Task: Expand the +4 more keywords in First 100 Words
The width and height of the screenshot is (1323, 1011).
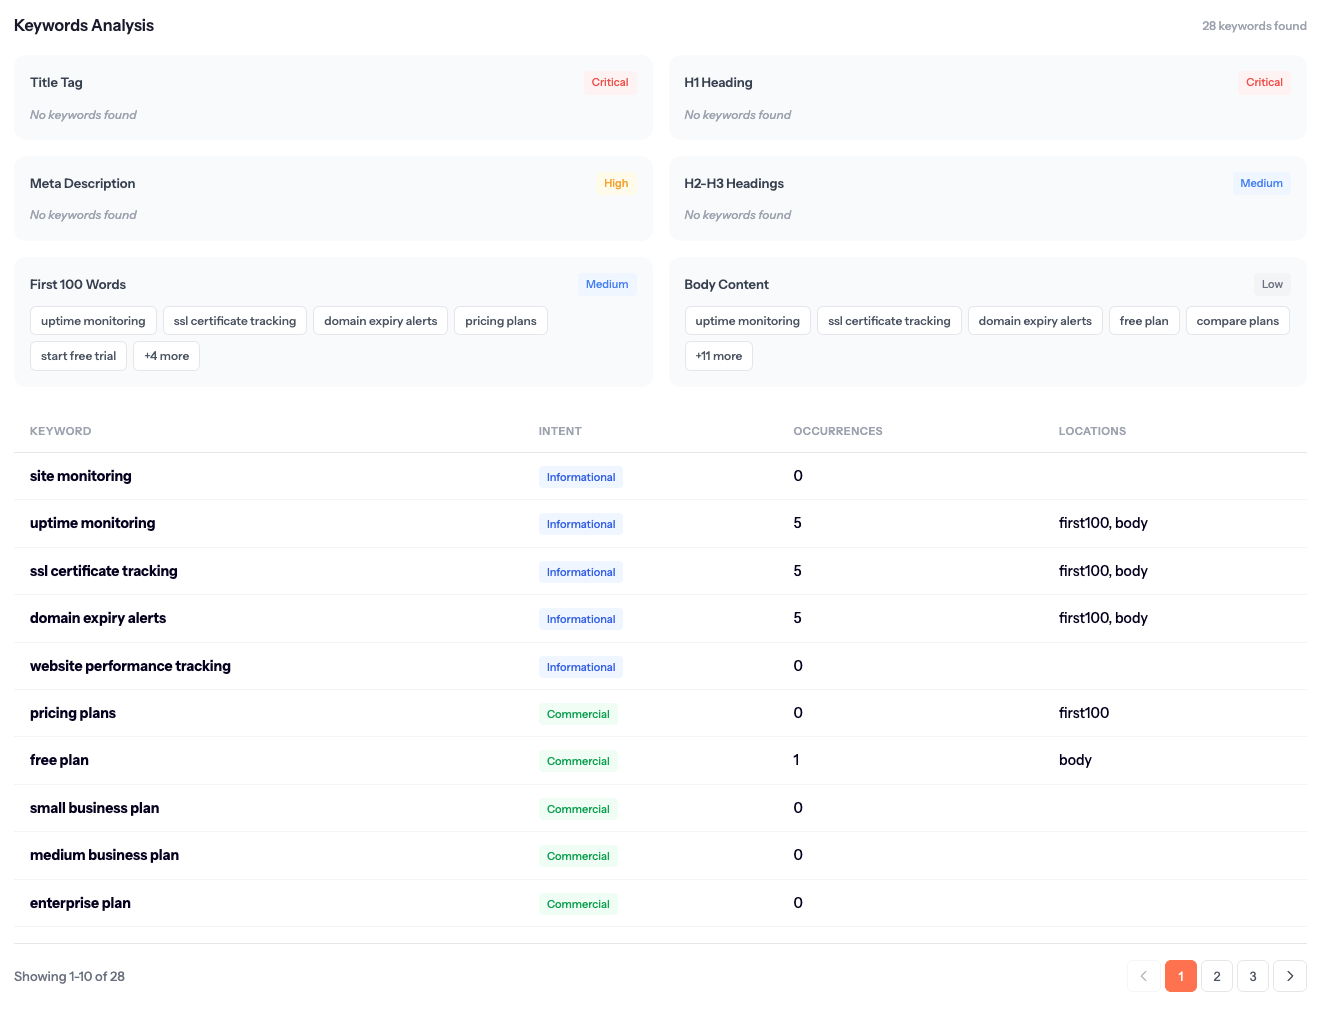Action: (166, 355)
